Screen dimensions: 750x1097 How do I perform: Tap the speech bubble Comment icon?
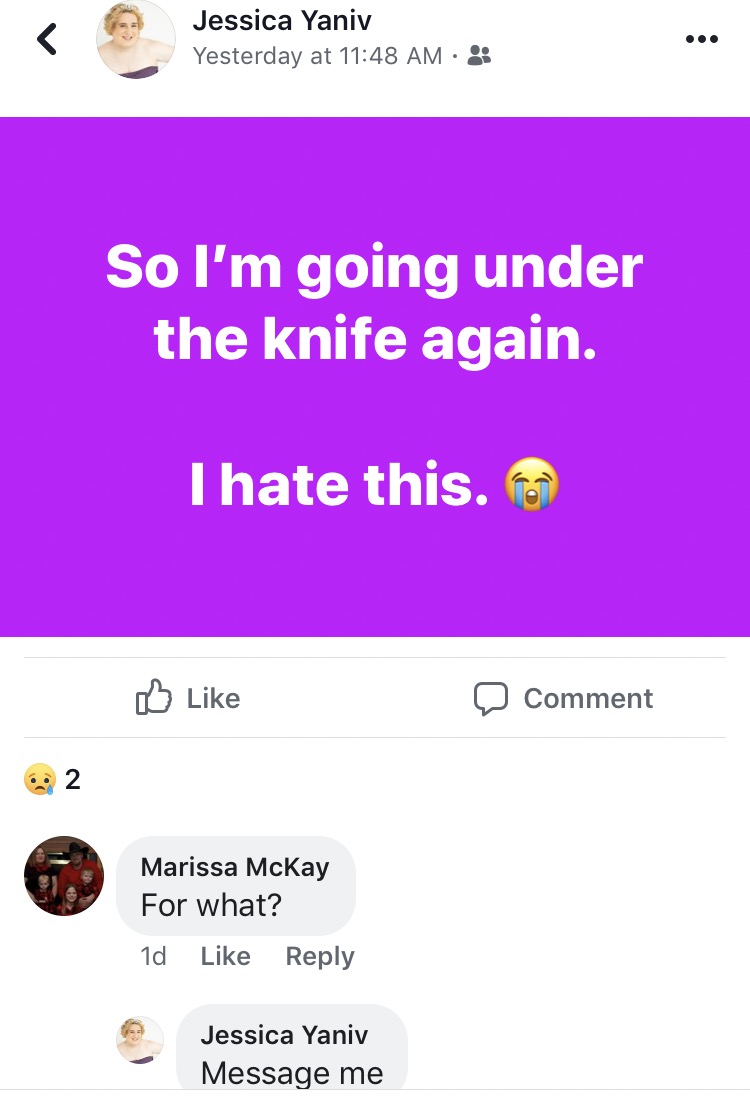click(490, 698)
